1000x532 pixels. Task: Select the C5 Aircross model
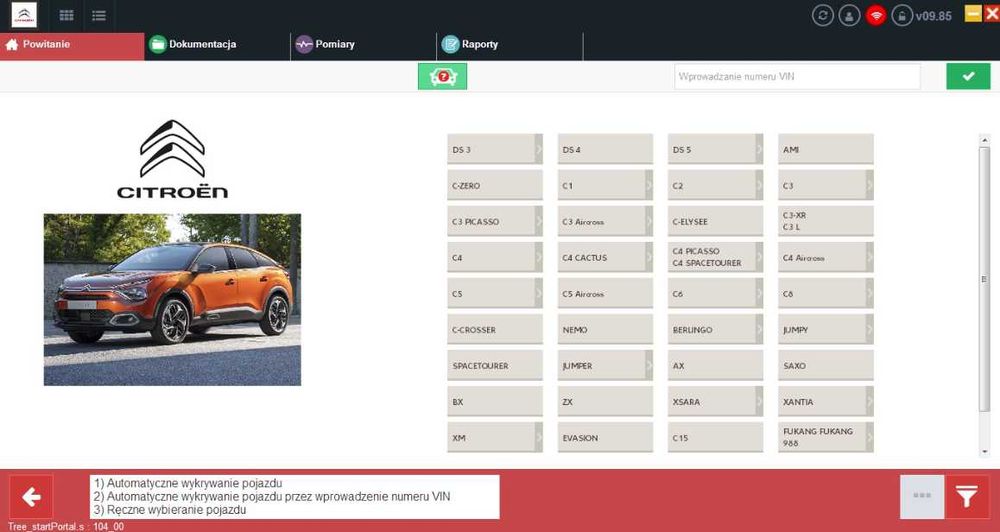click(605, 293)
